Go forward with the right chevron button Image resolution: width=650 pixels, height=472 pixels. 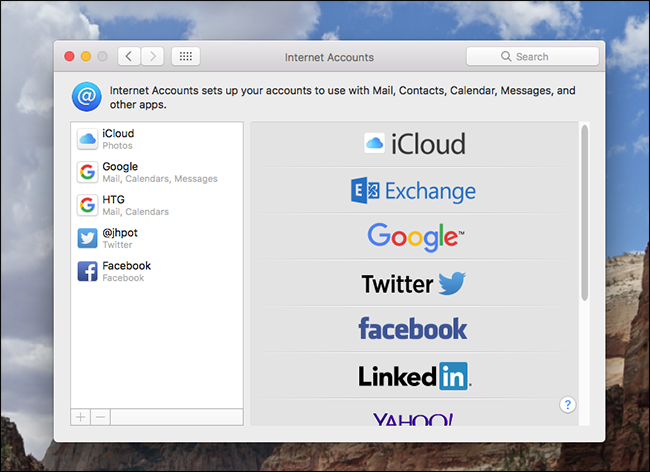coord(153,56)
